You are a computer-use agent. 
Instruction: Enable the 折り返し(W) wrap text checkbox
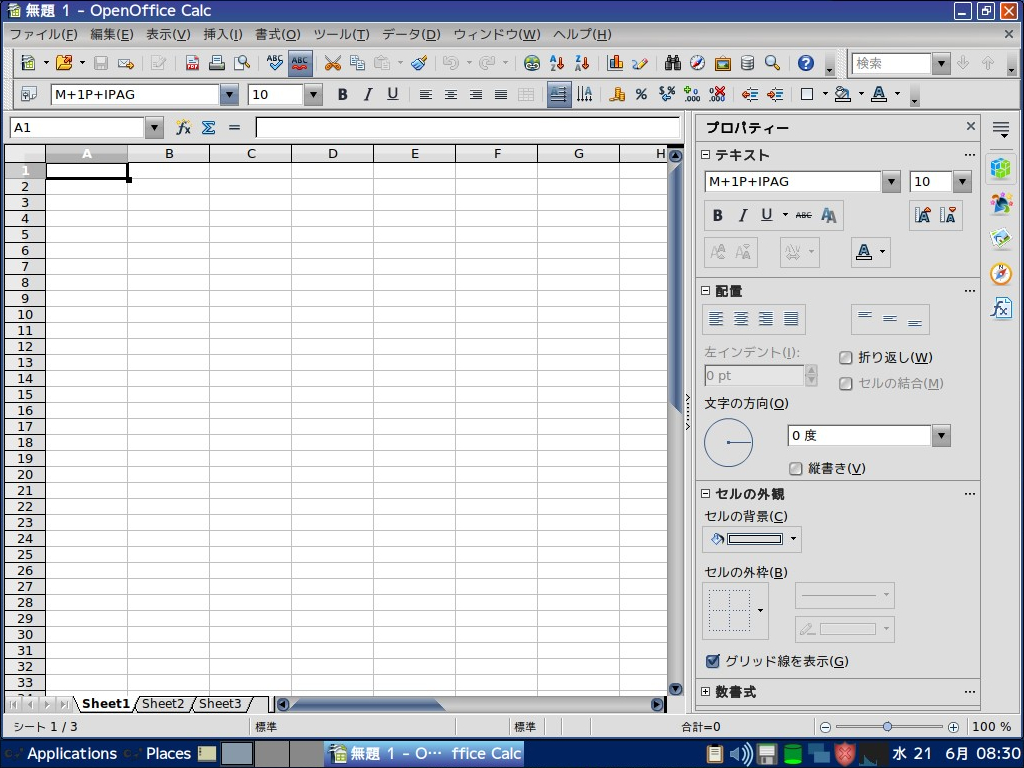pyautogui.click(x=846, y=357)
